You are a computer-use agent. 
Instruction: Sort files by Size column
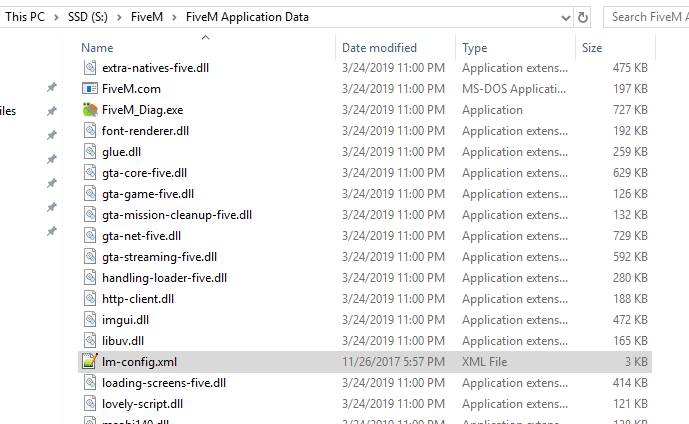pyautogui.click(x=592, y=47)
